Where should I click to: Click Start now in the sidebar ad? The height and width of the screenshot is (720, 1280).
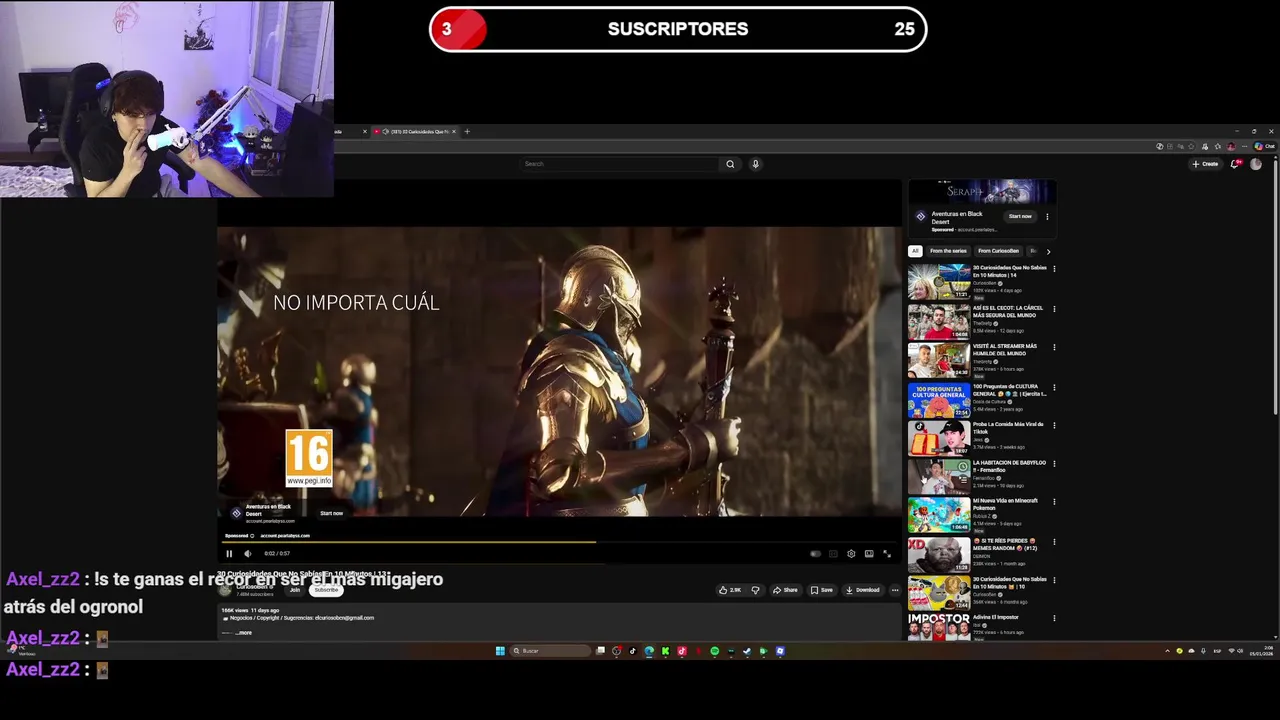(x=1020, y=216)
